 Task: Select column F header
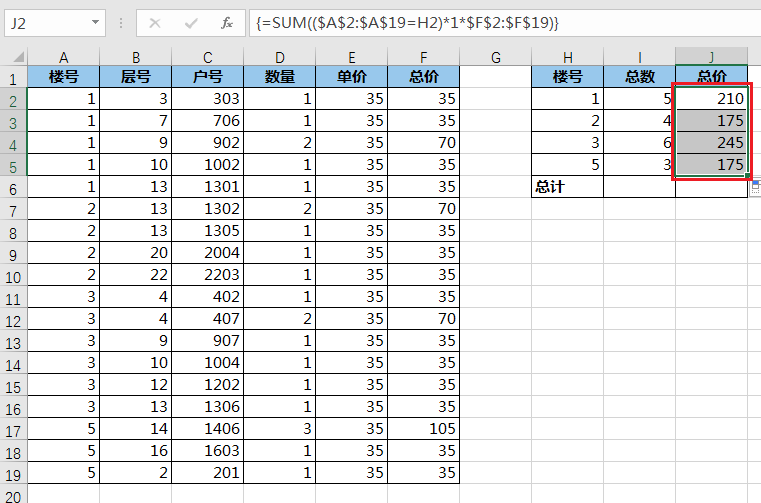click(423, 57)
